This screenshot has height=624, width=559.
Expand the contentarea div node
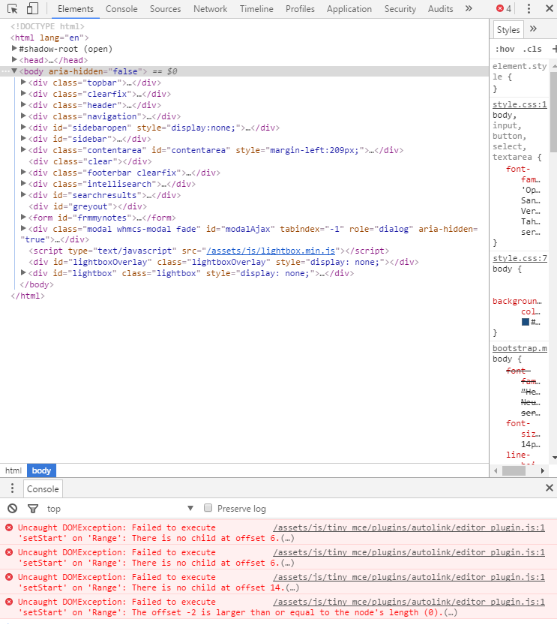pyautogui.click(x=23, y=150)
